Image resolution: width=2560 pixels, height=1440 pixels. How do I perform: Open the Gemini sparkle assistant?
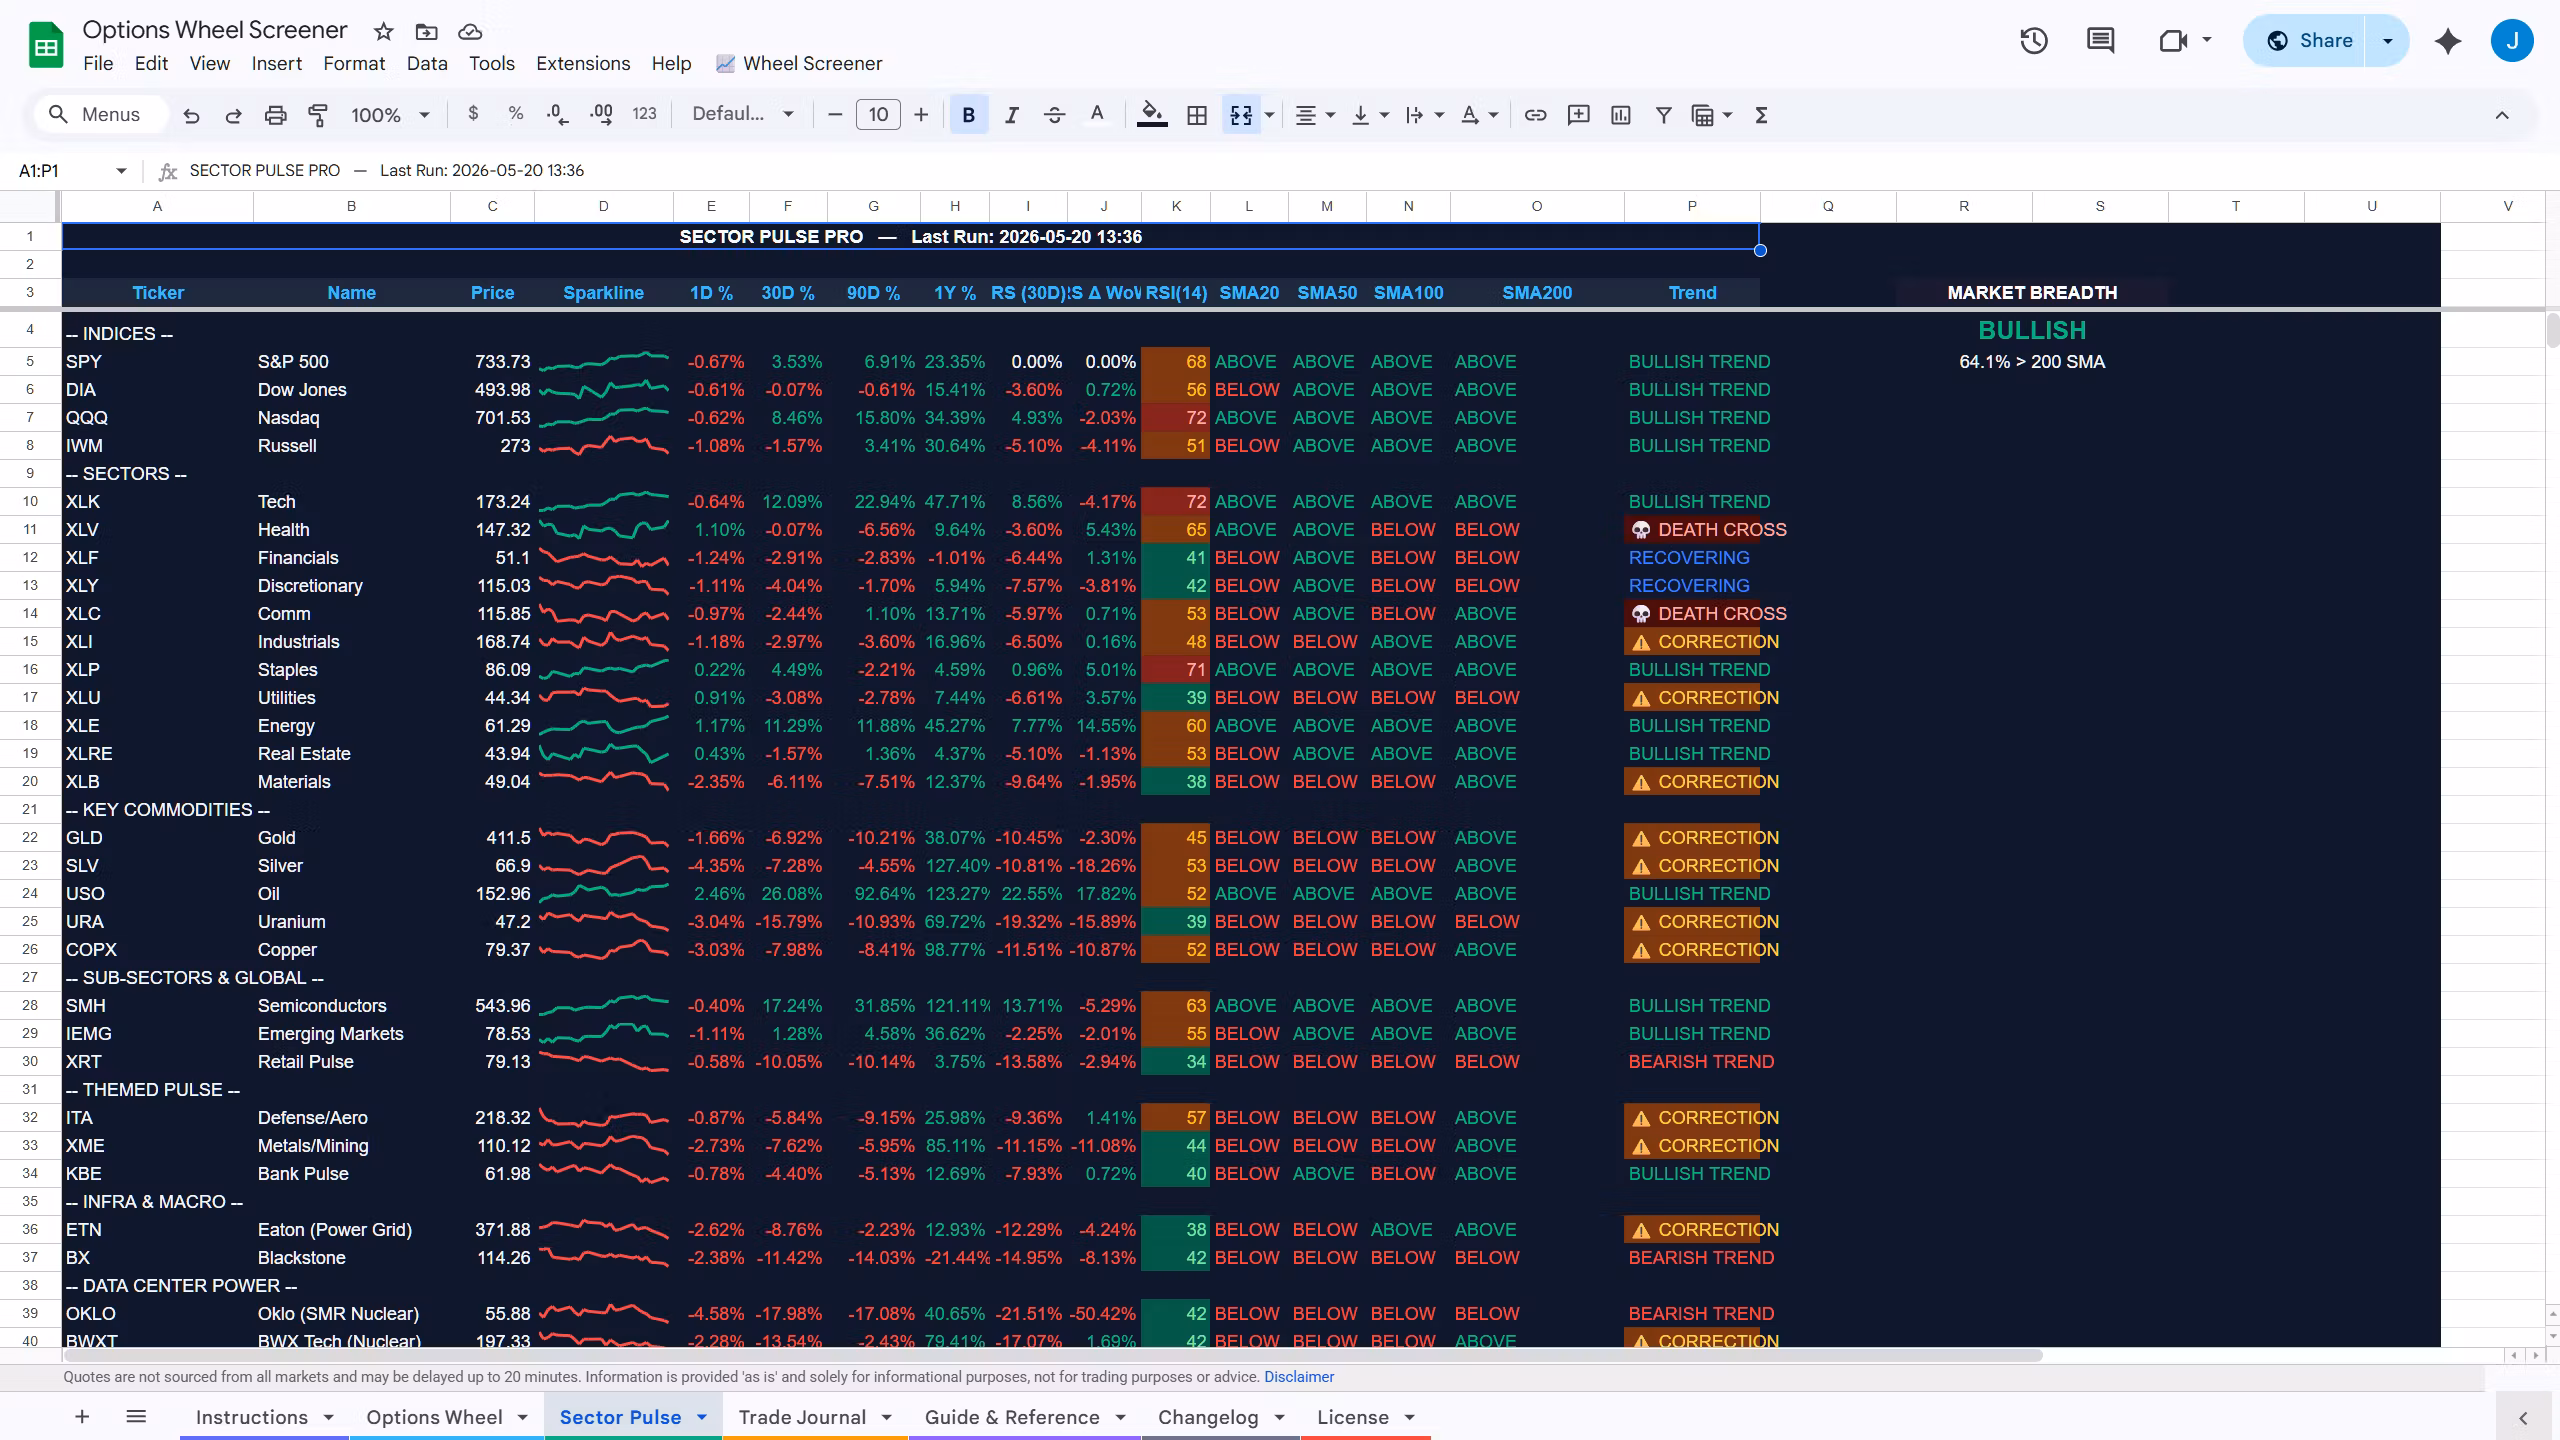point(2448,40)
